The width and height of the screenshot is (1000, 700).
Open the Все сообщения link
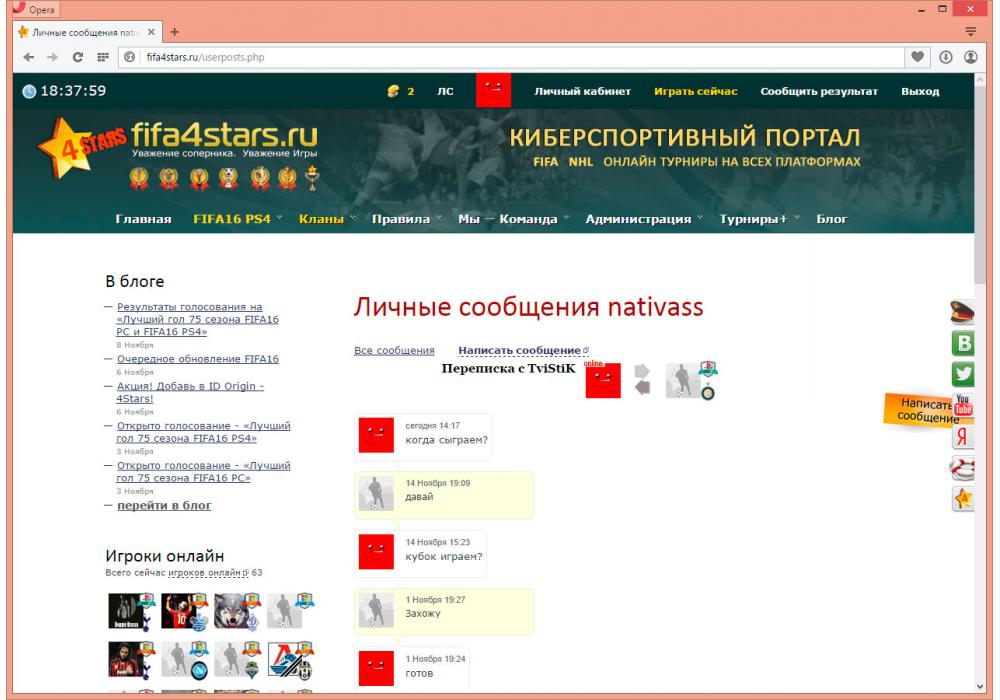[x=394, y=350]
